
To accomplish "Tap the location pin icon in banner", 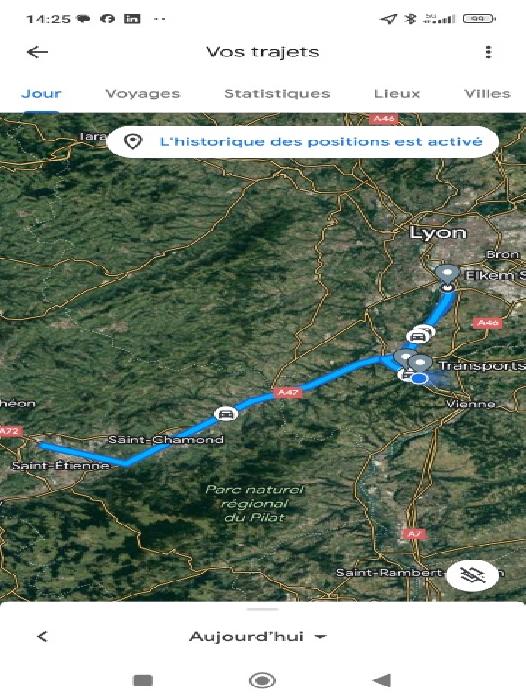I will (x=133, y=142).
